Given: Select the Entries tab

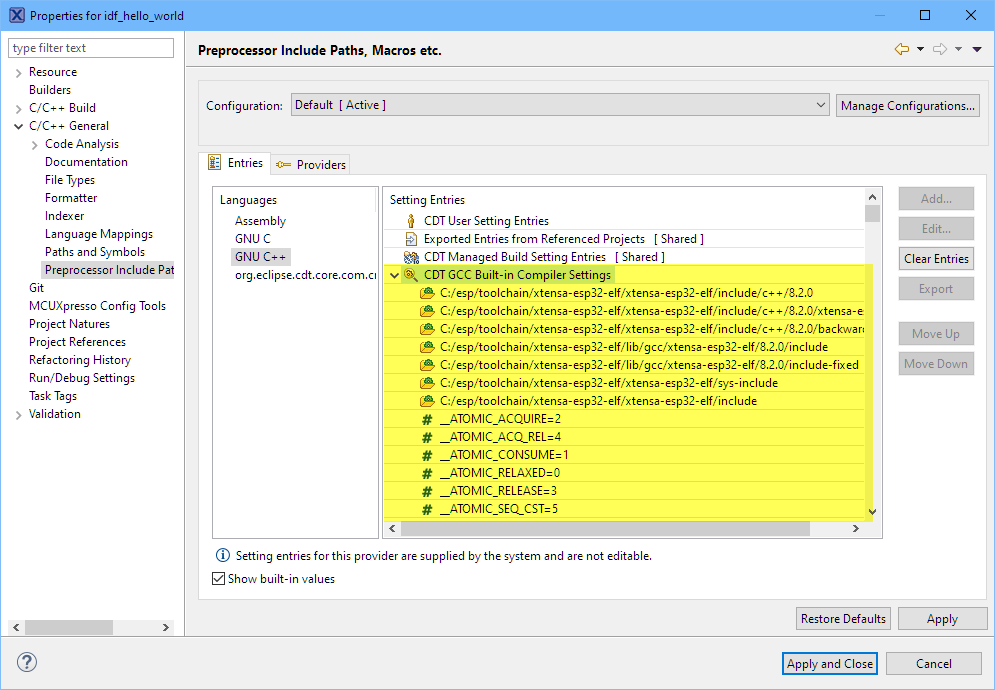Looking at the screenshot, I should click(x=236, y=163).
